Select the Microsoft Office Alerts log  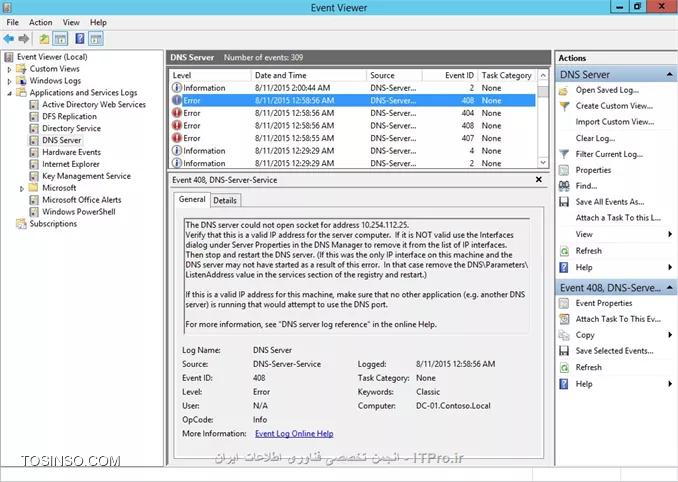pos(81,200)
